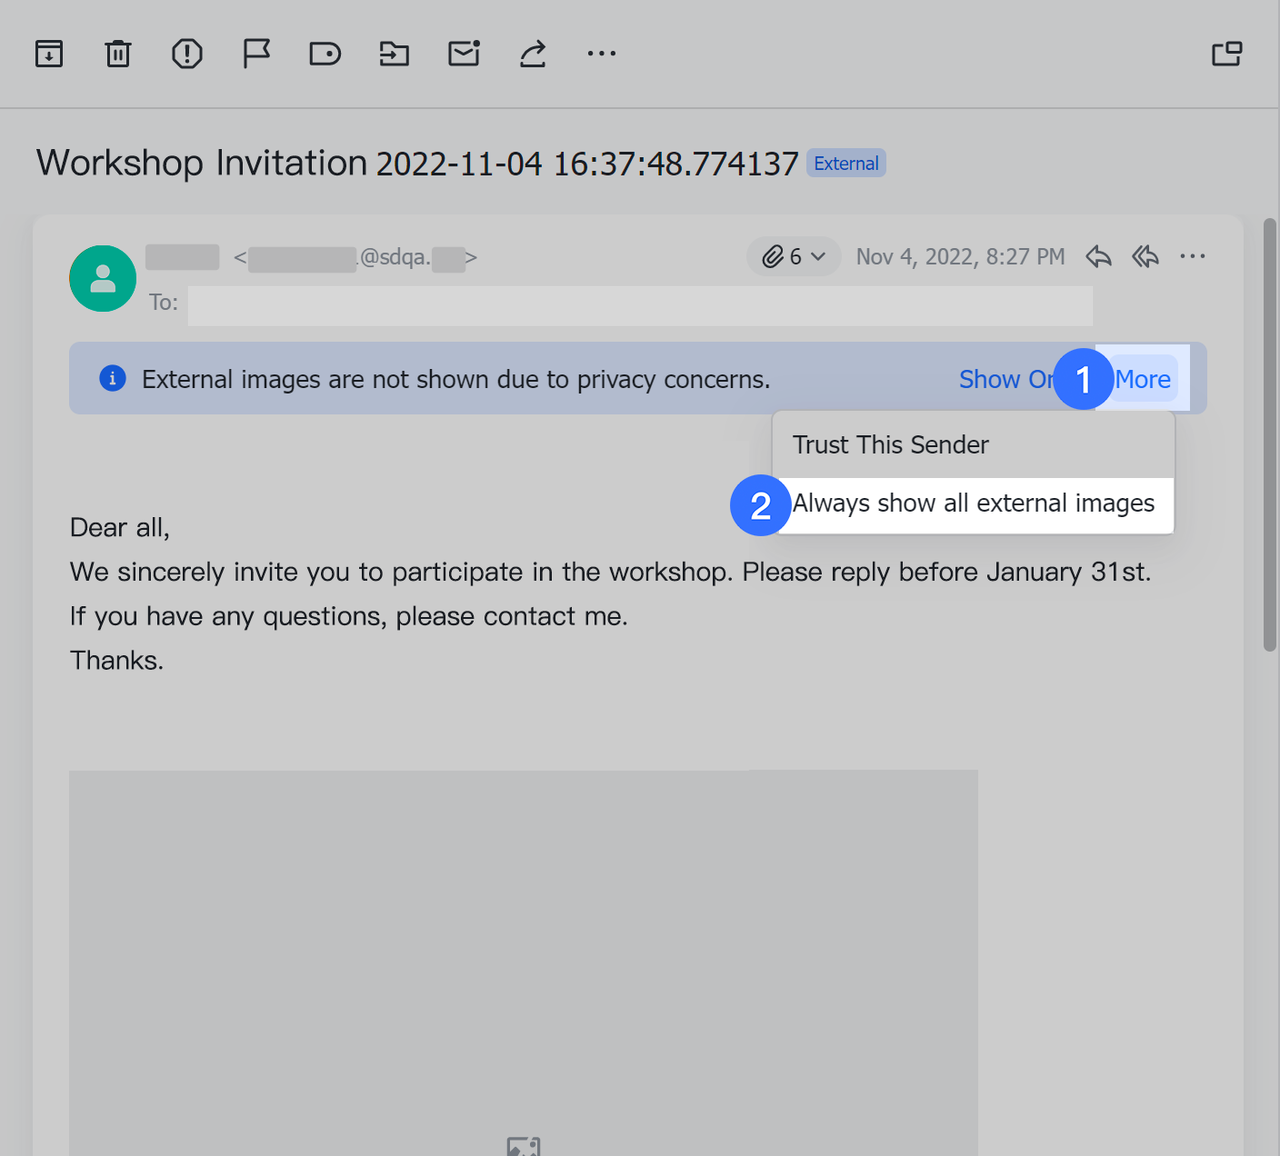Reply all to this email
Viewport: 1280px width, 1156px height.
pyautogui.click(x=1145, y=257)
